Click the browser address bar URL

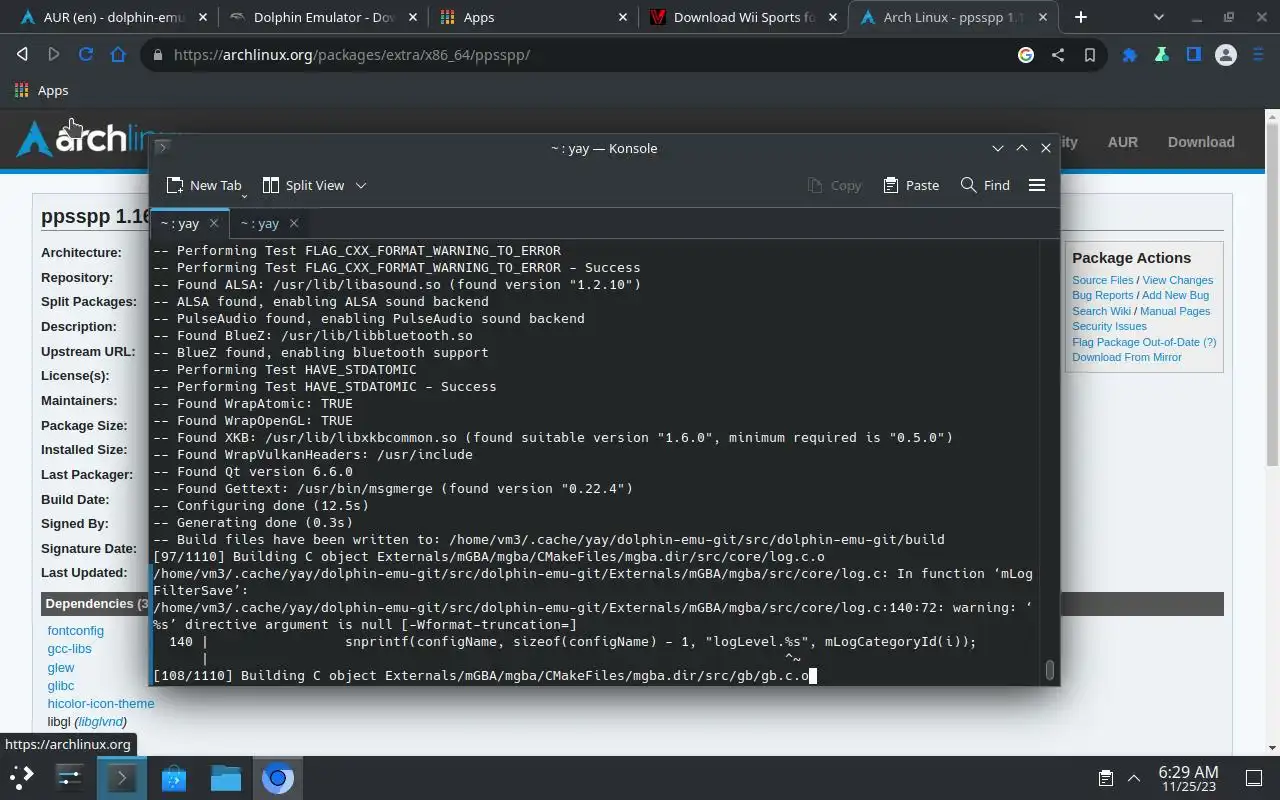[352, 55]
